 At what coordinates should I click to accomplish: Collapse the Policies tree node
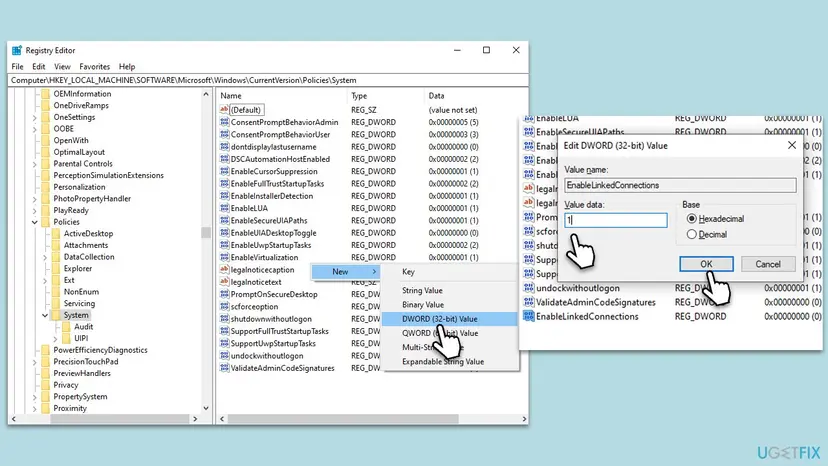point(35,222)
